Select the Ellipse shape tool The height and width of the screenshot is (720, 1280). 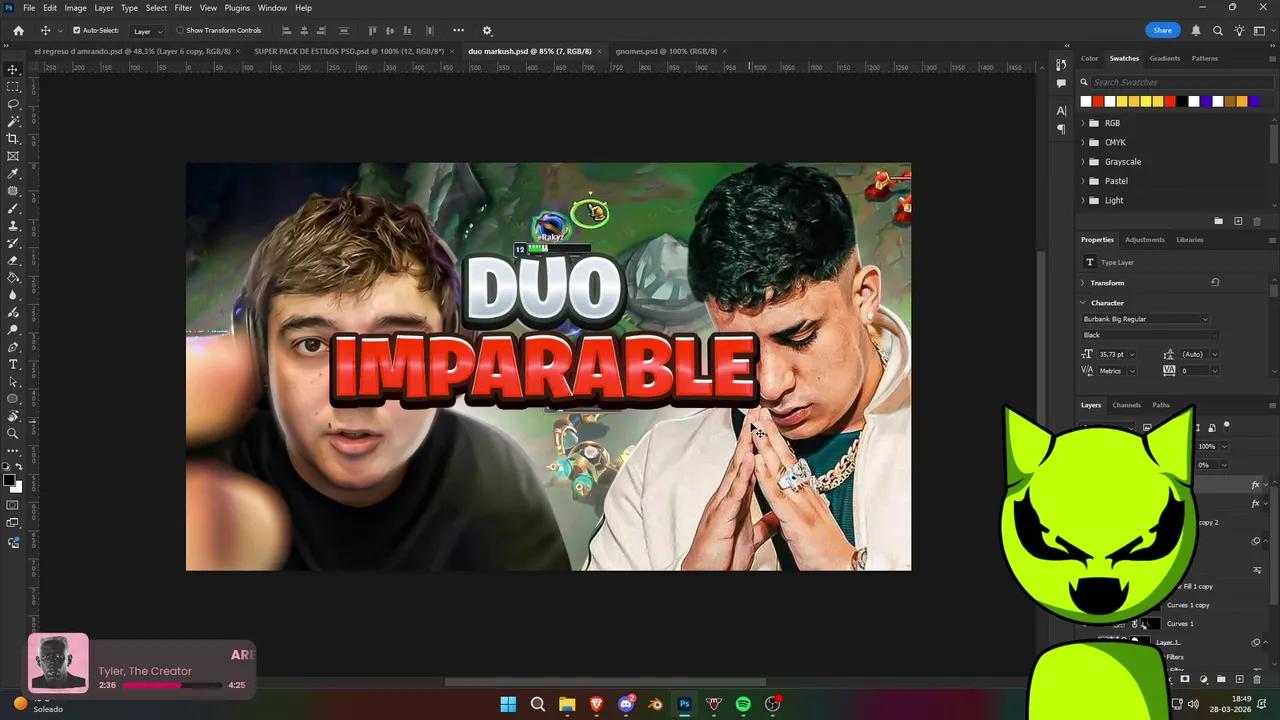click(x=13, y=399)
